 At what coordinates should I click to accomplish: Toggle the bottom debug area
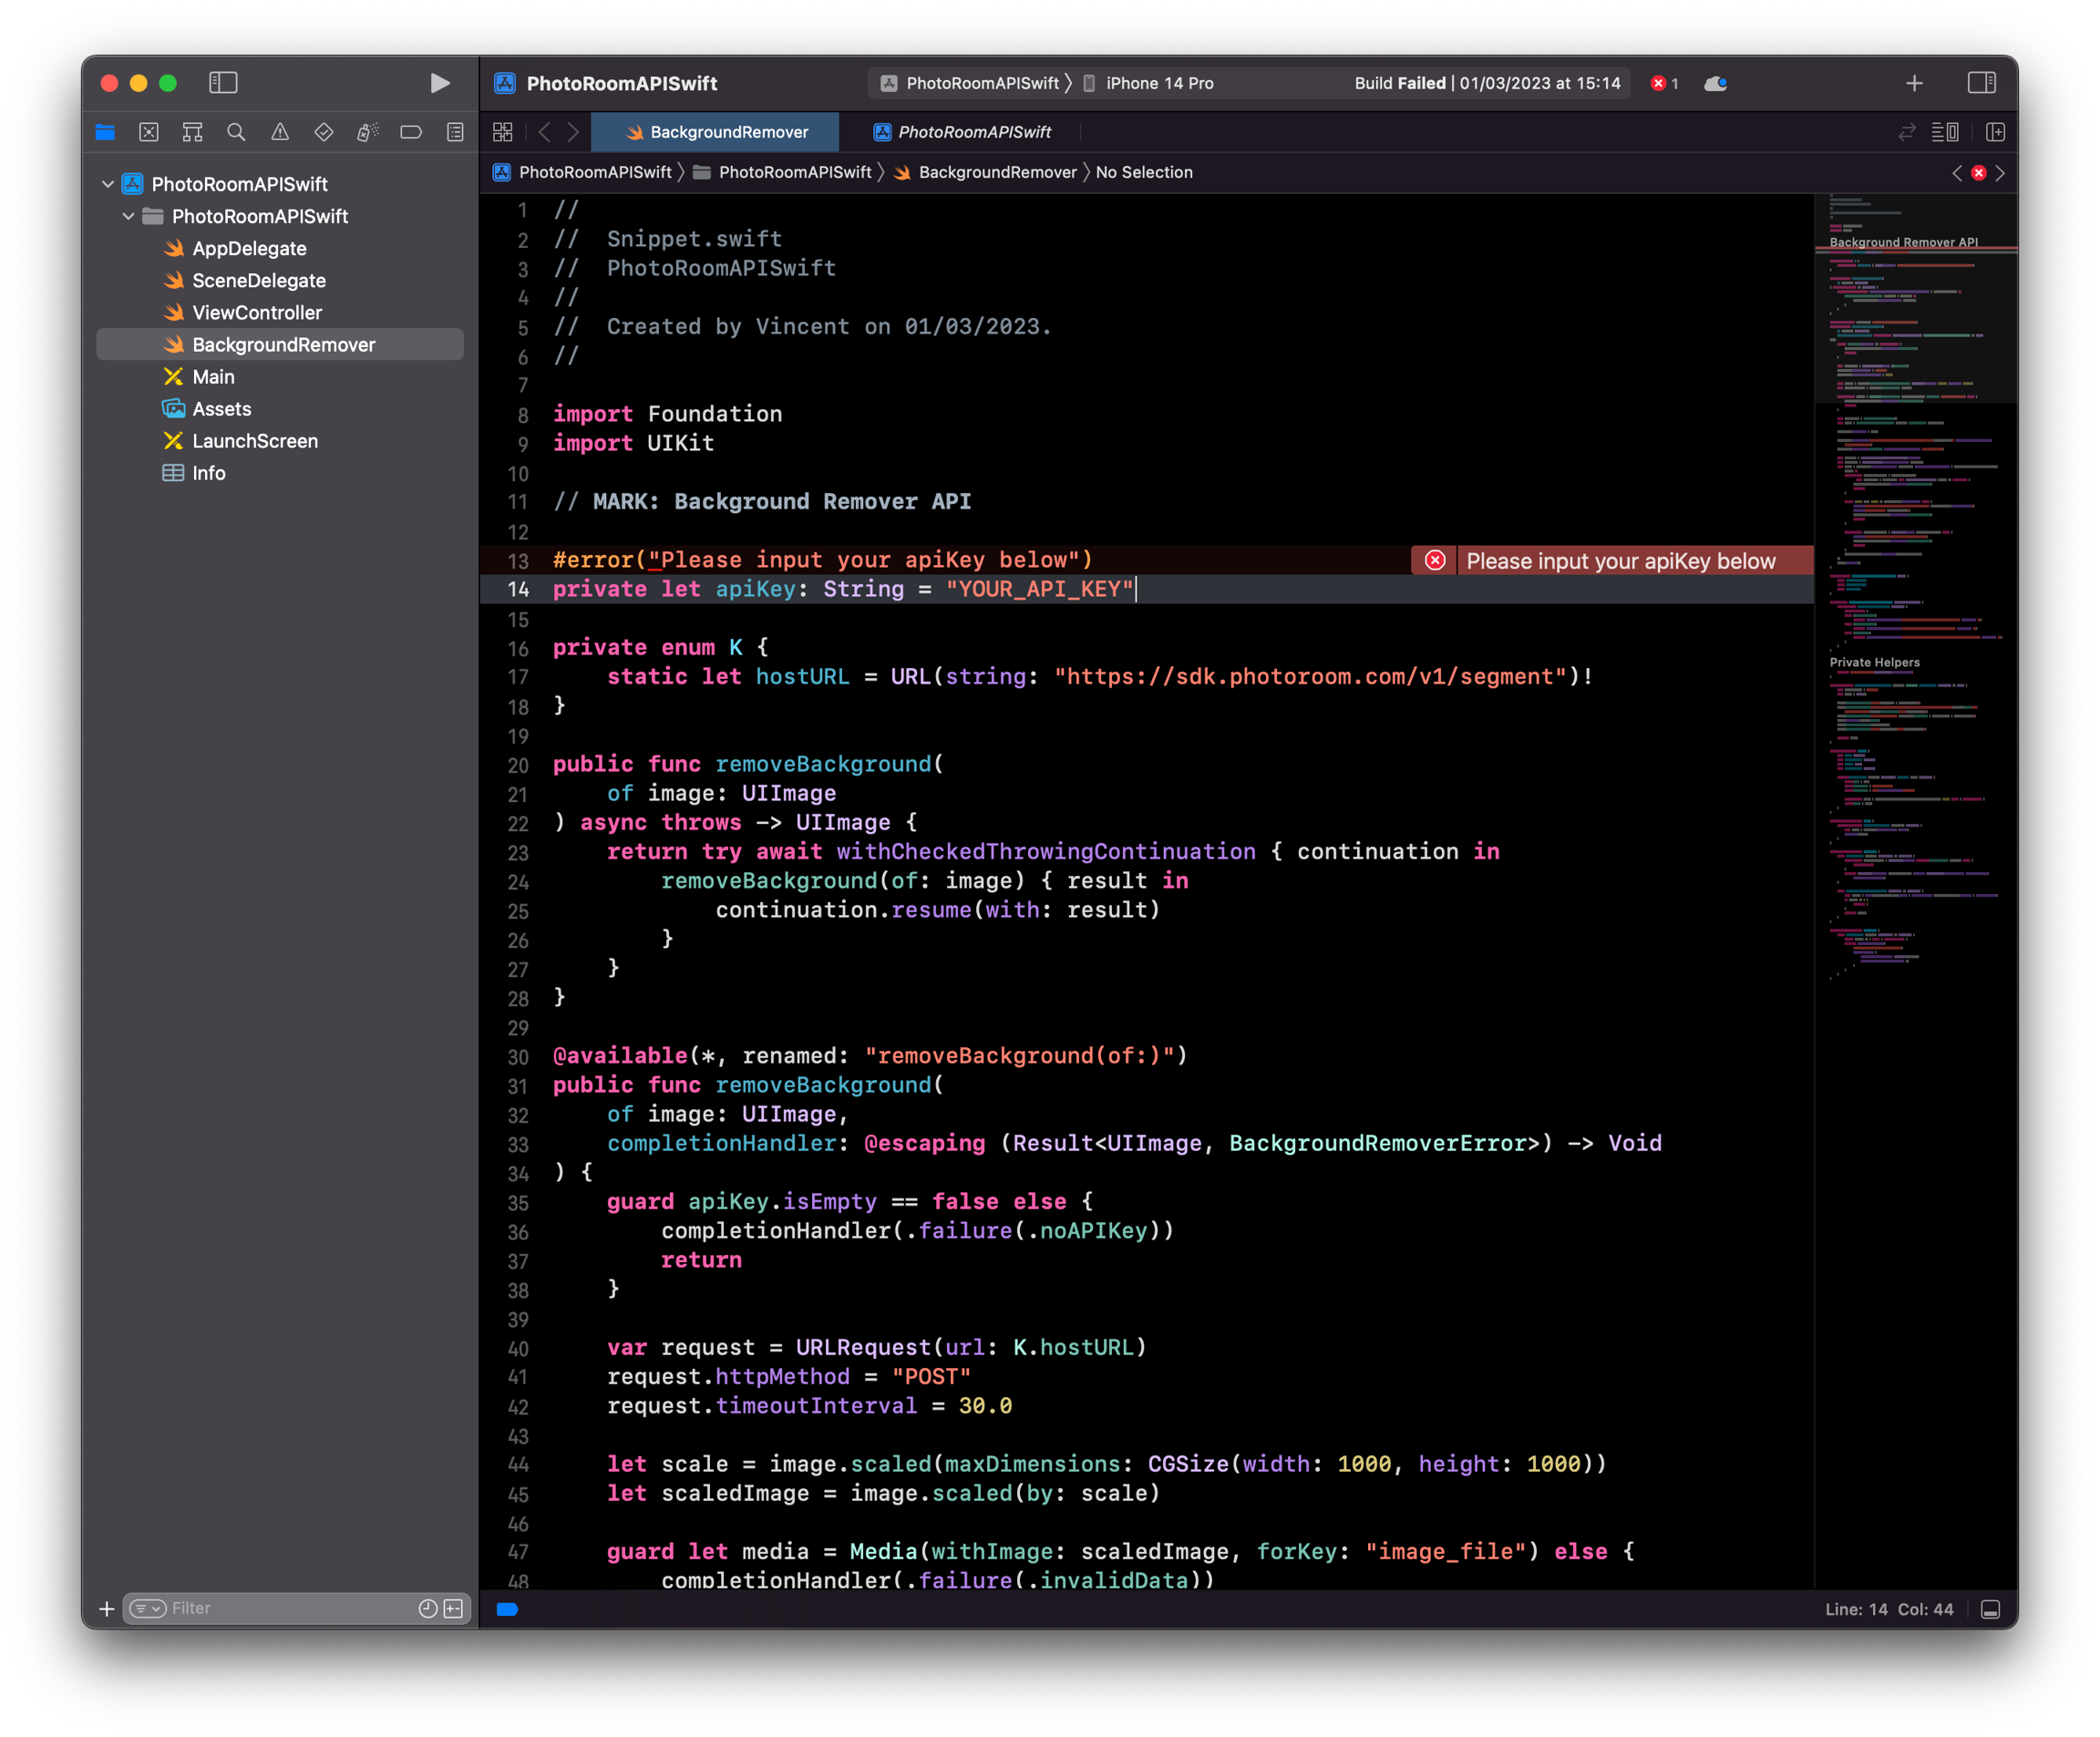click(x=1990, y=1609)
